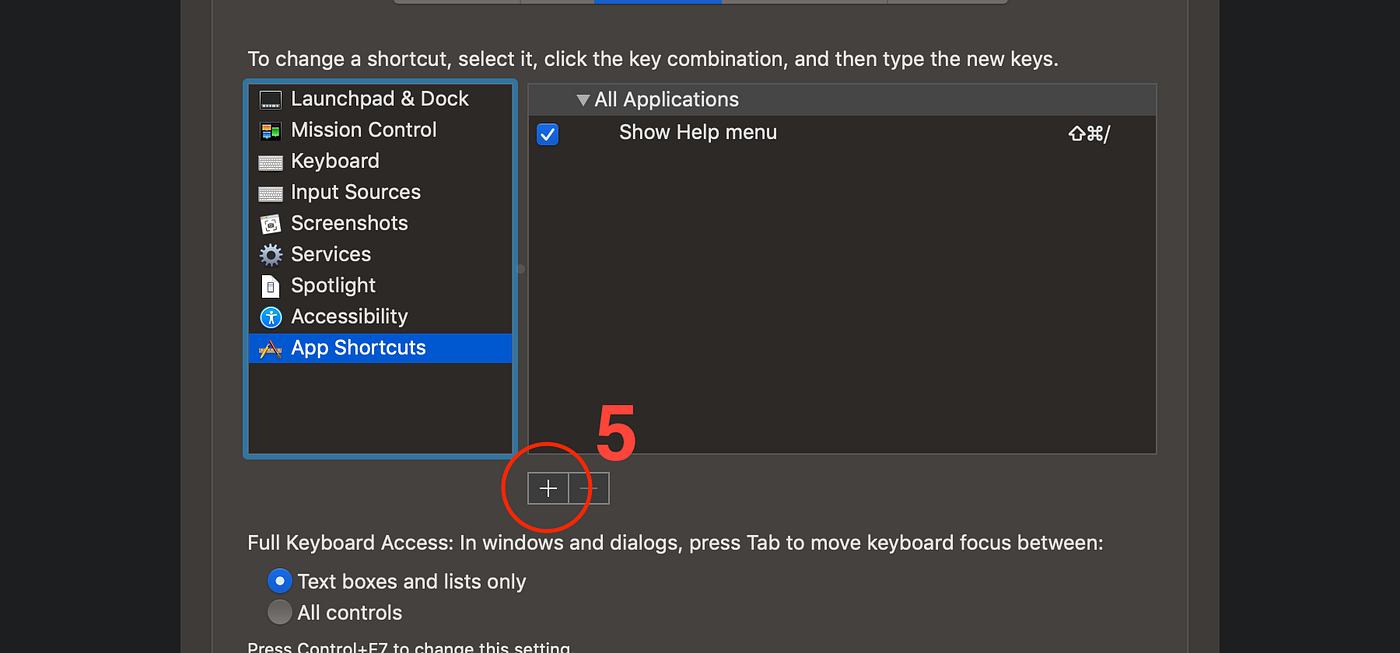This screenshot has height=653, width=1400.
Task: Select the All Applications group header
Action: coord(842,100)
